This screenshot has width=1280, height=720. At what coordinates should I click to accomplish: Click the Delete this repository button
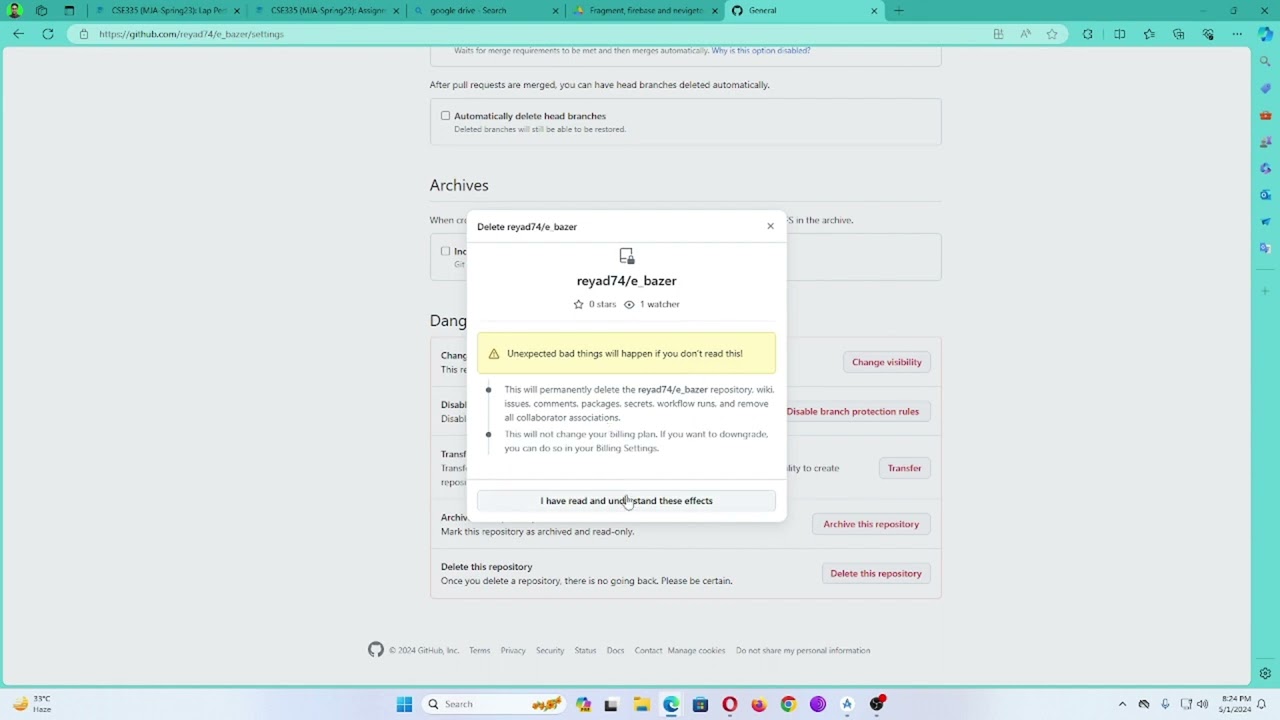click(875, 574)
